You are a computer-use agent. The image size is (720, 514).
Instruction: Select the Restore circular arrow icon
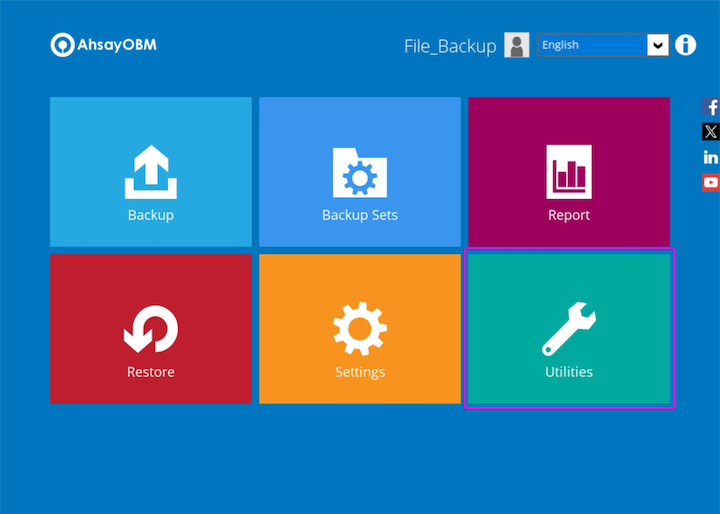150,330
